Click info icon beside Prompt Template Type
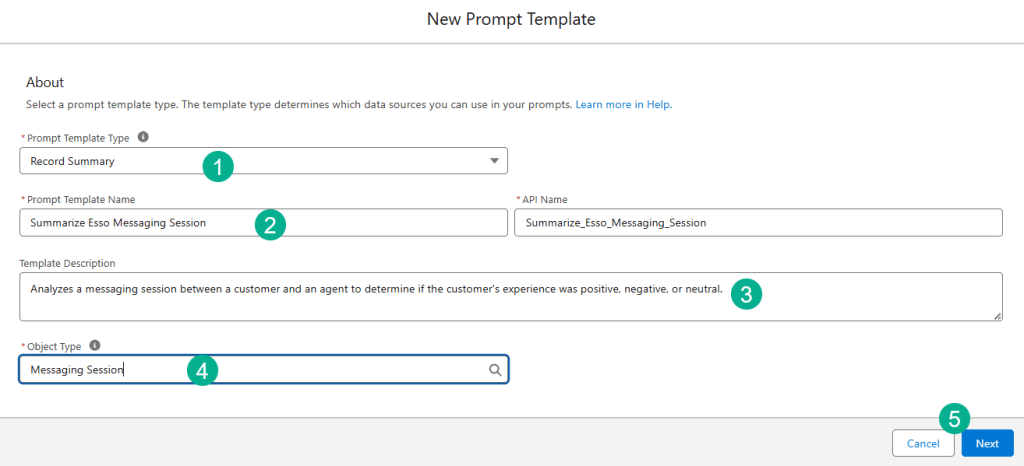This screenshot has height=466, width=1024. (144, 137)
